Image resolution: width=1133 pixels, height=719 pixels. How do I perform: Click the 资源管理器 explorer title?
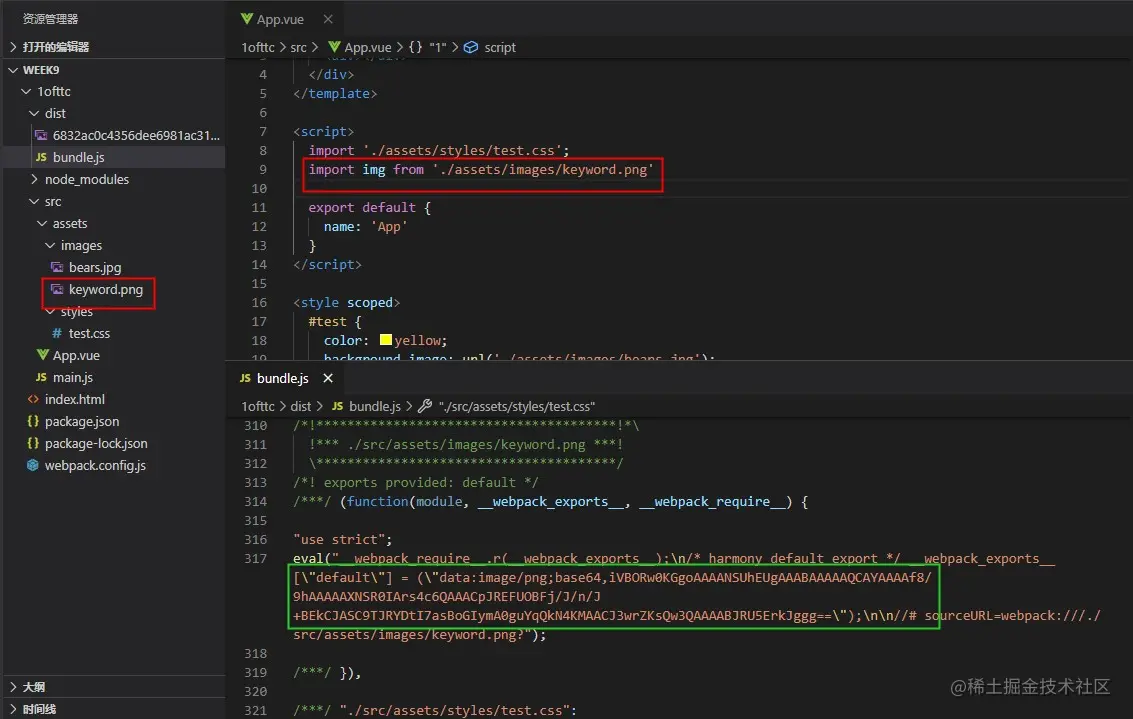coord(51,19)
